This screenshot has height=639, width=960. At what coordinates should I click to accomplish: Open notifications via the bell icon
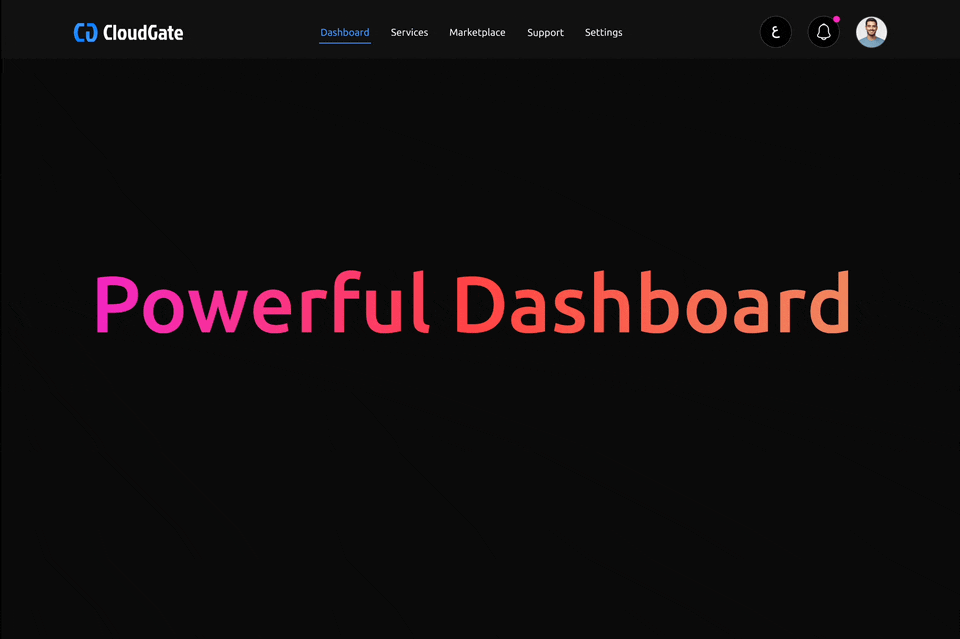[823, 32]
